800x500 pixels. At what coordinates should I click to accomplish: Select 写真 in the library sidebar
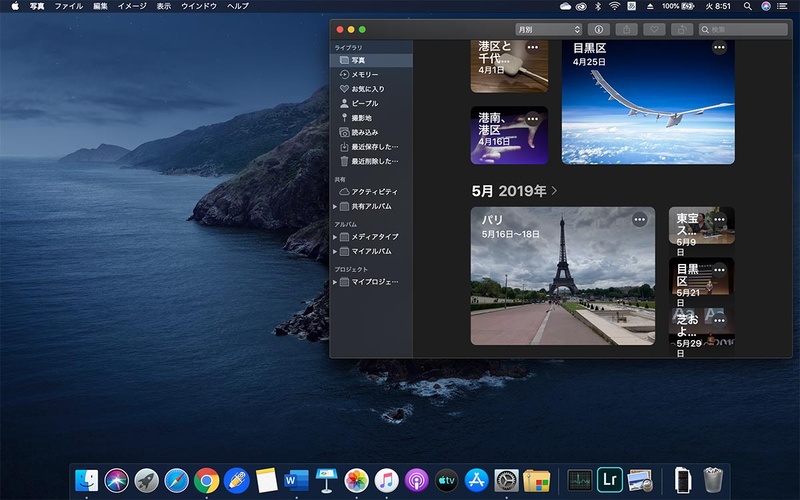click(371, 60)
